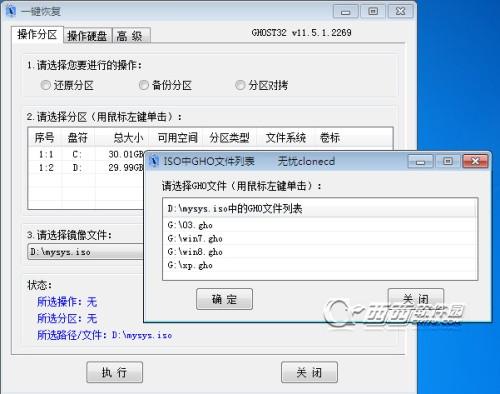Maximize the 一键恢复 main window
The image size is (500, 394).
click(373, 12)
